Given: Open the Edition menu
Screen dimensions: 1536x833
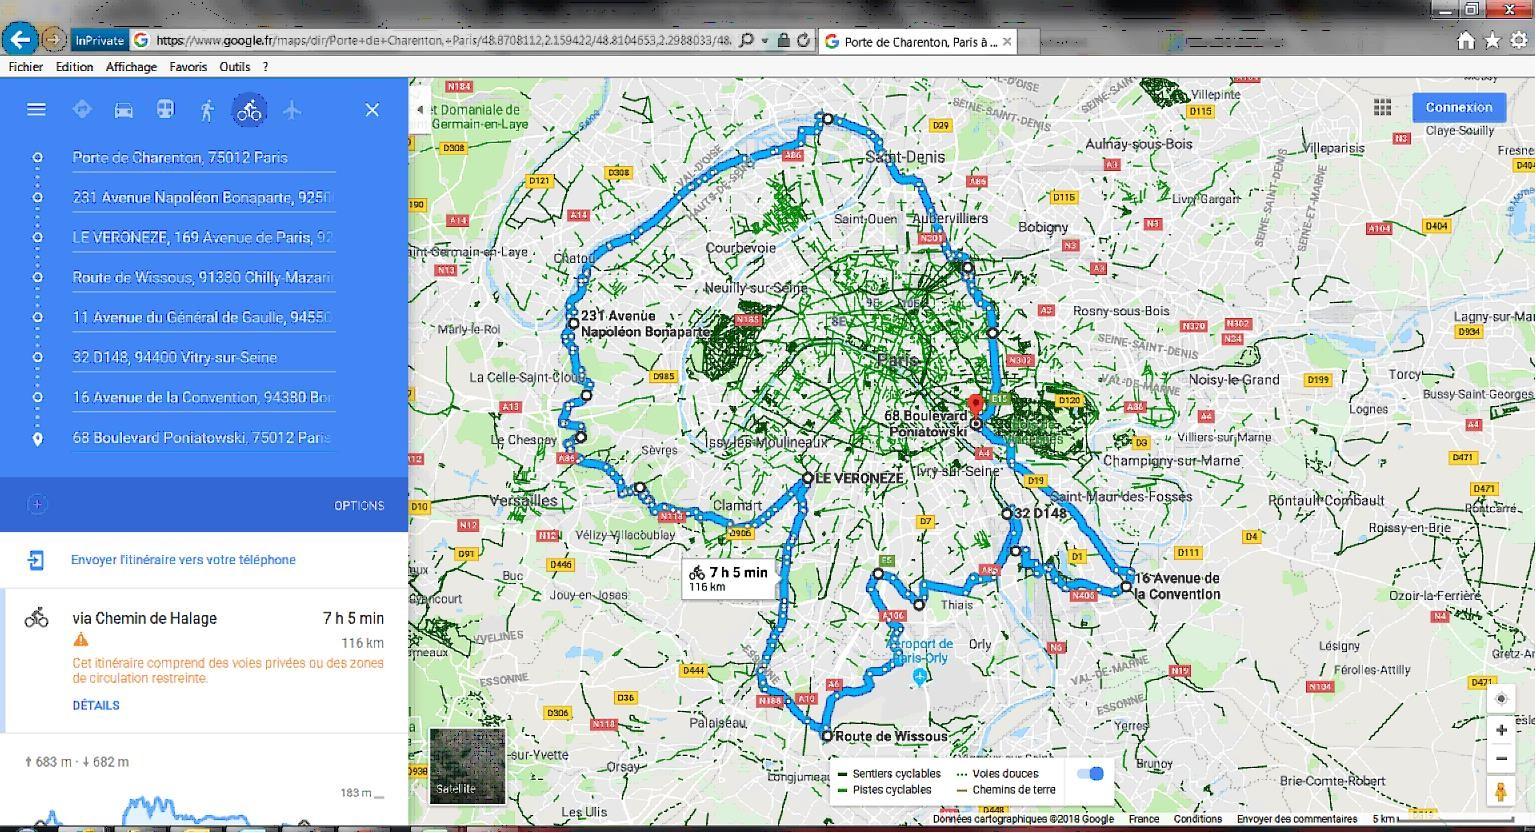Looking at the screenshot, I should click(x=74, y=67).
